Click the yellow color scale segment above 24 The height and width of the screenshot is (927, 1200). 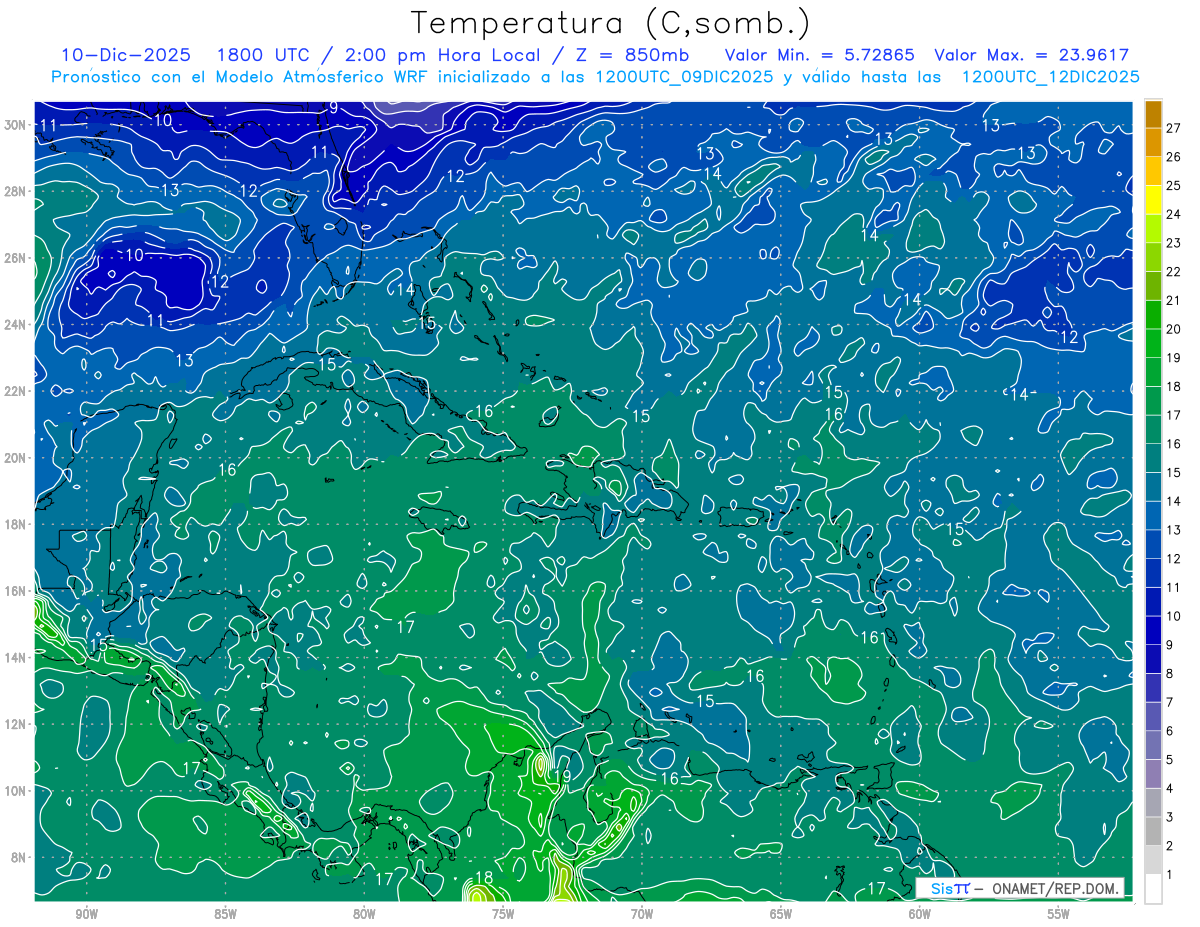(1153, 200)
